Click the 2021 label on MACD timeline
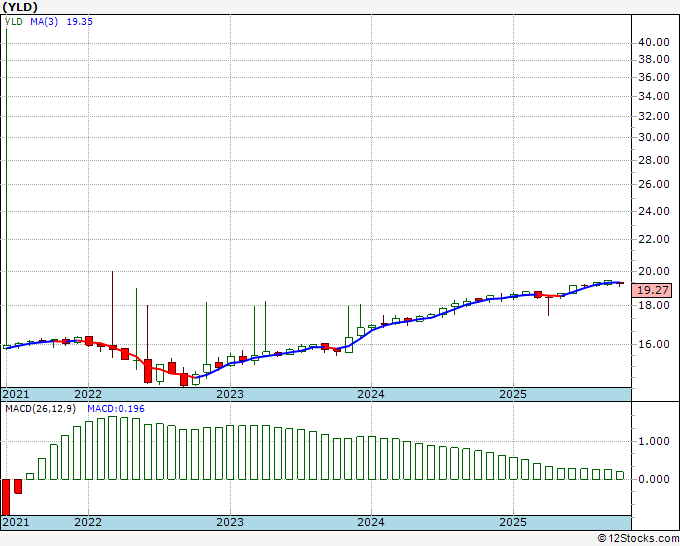 [16, 522]
